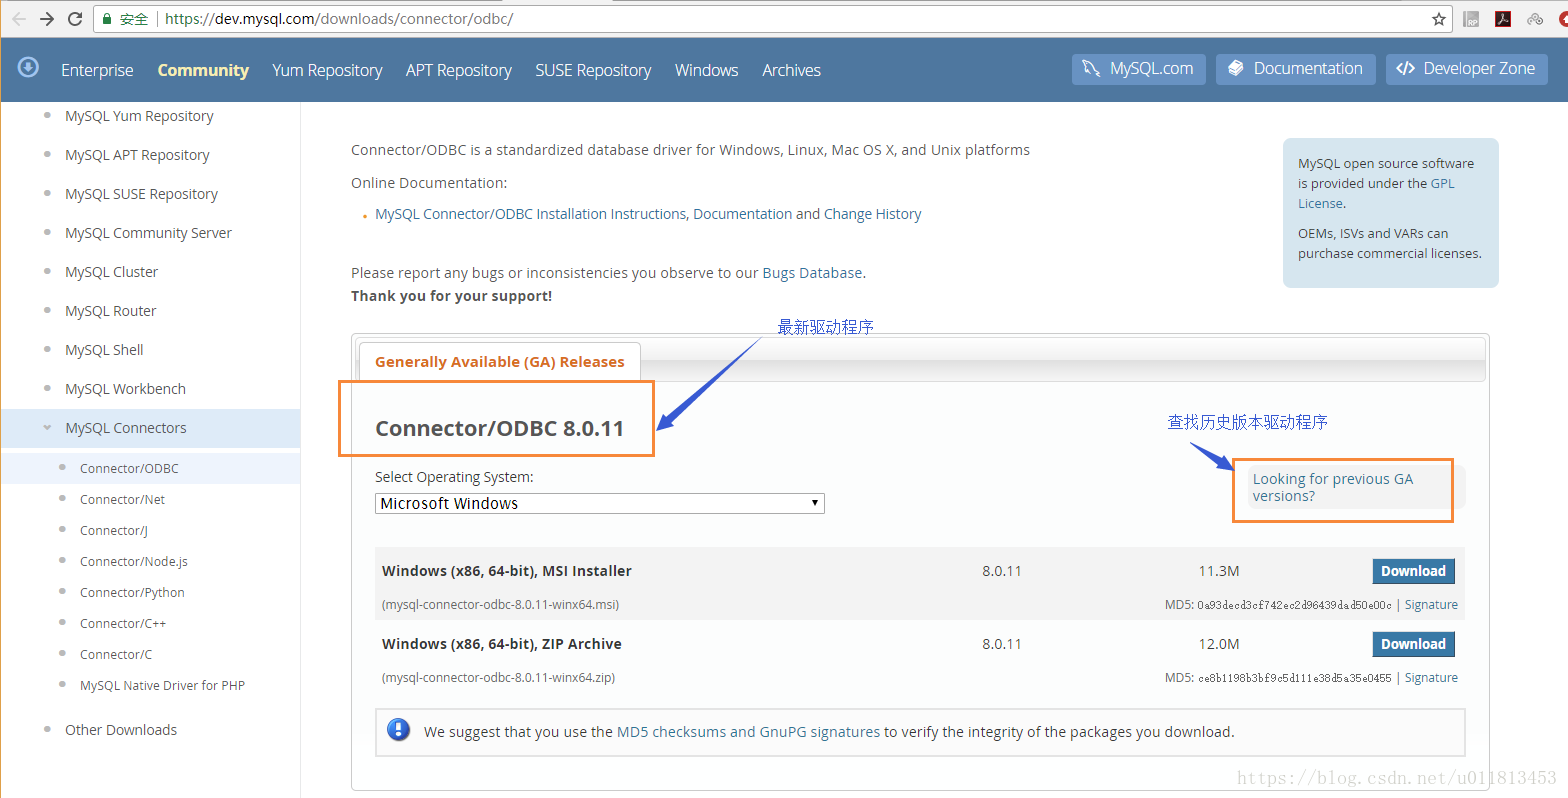
Task: Open the Yum Repository menu
Action: point(327,70)
